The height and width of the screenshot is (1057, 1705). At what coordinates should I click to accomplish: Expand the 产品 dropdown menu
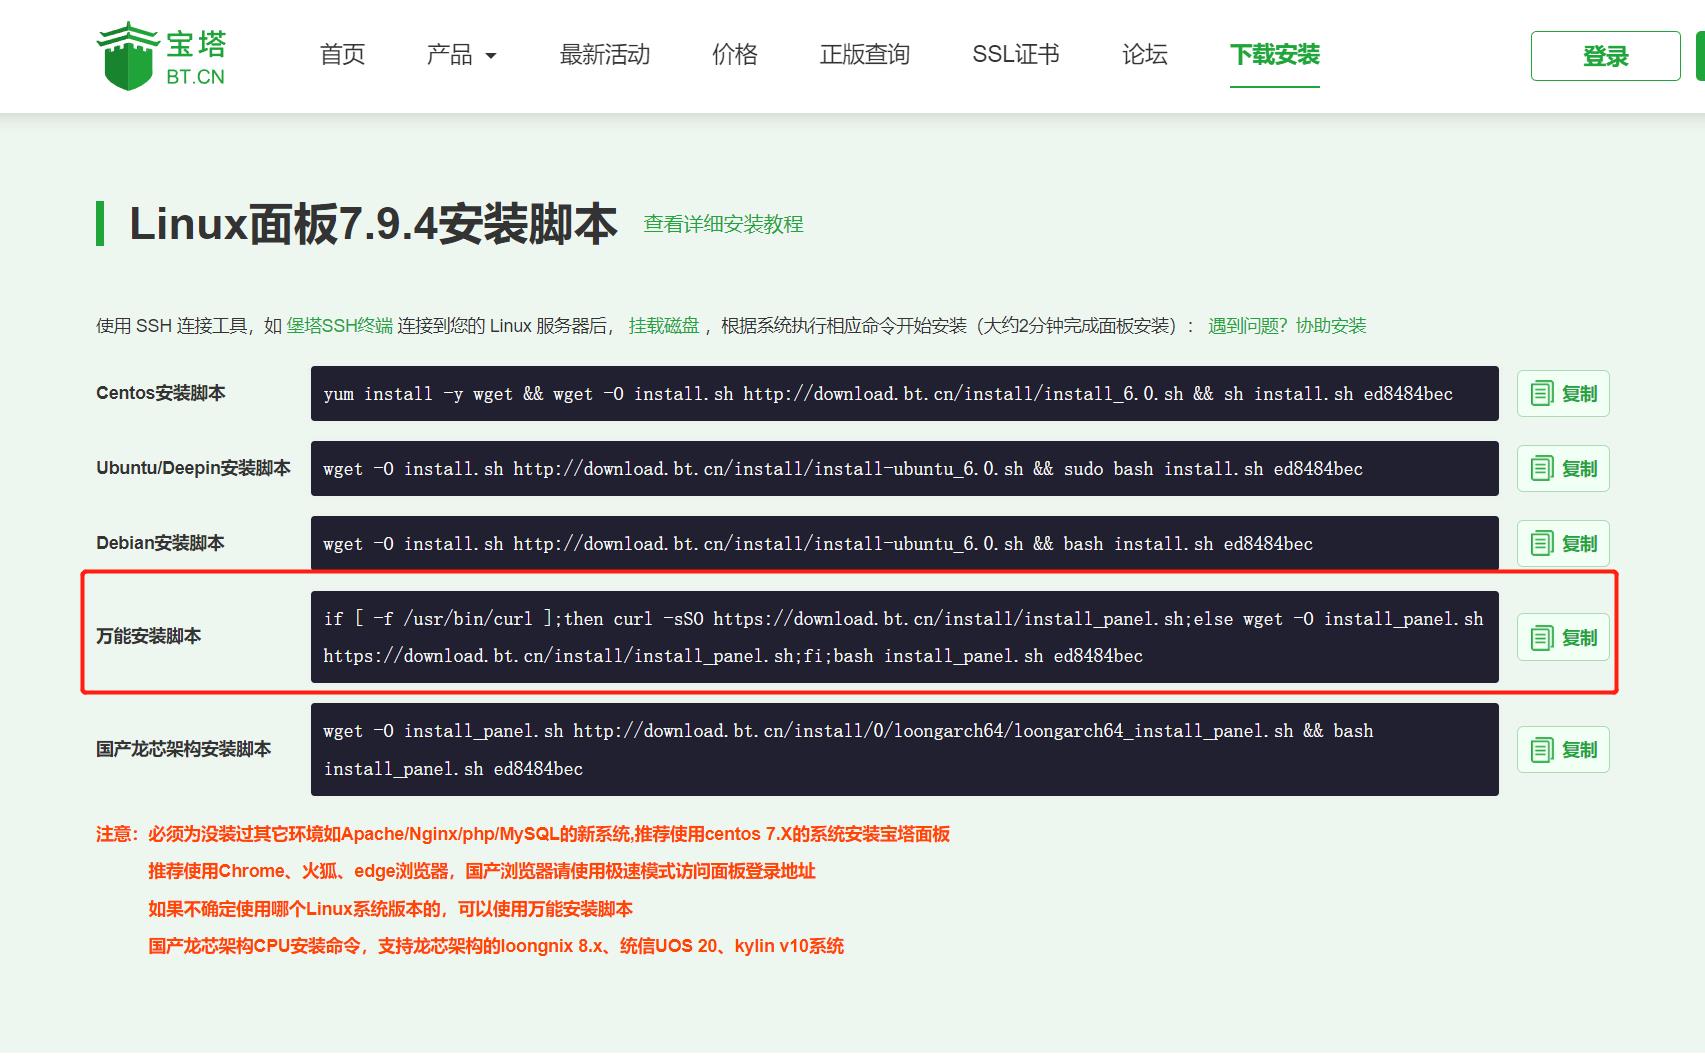pos(461,54)
